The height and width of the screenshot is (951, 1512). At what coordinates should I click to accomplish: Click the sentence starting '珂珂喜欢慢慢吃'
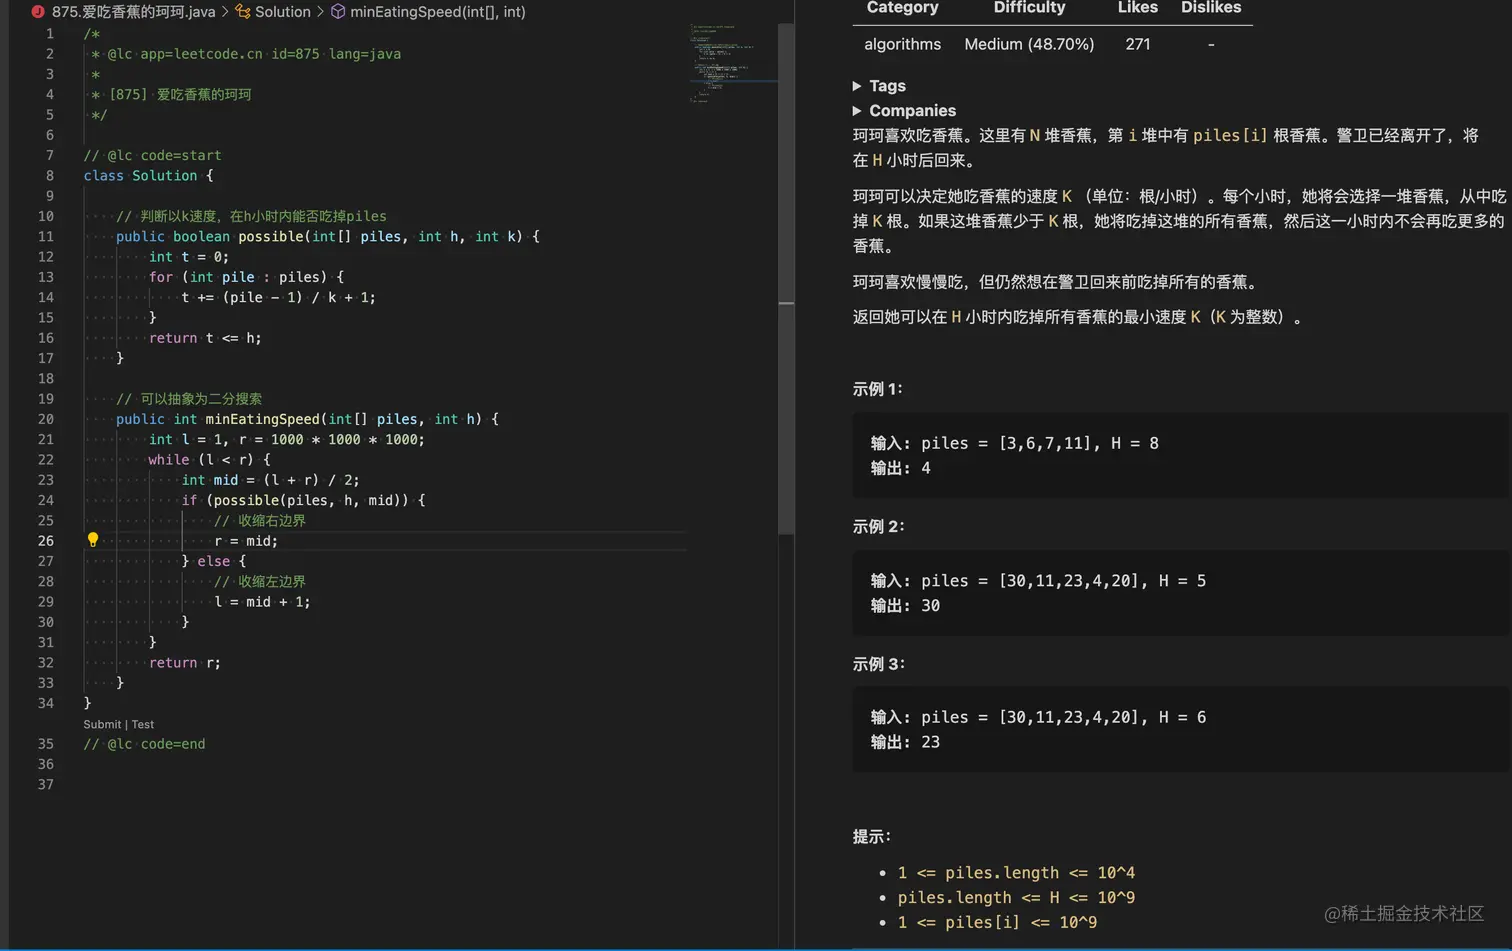pyautogui.click(x=1055, y=282)
